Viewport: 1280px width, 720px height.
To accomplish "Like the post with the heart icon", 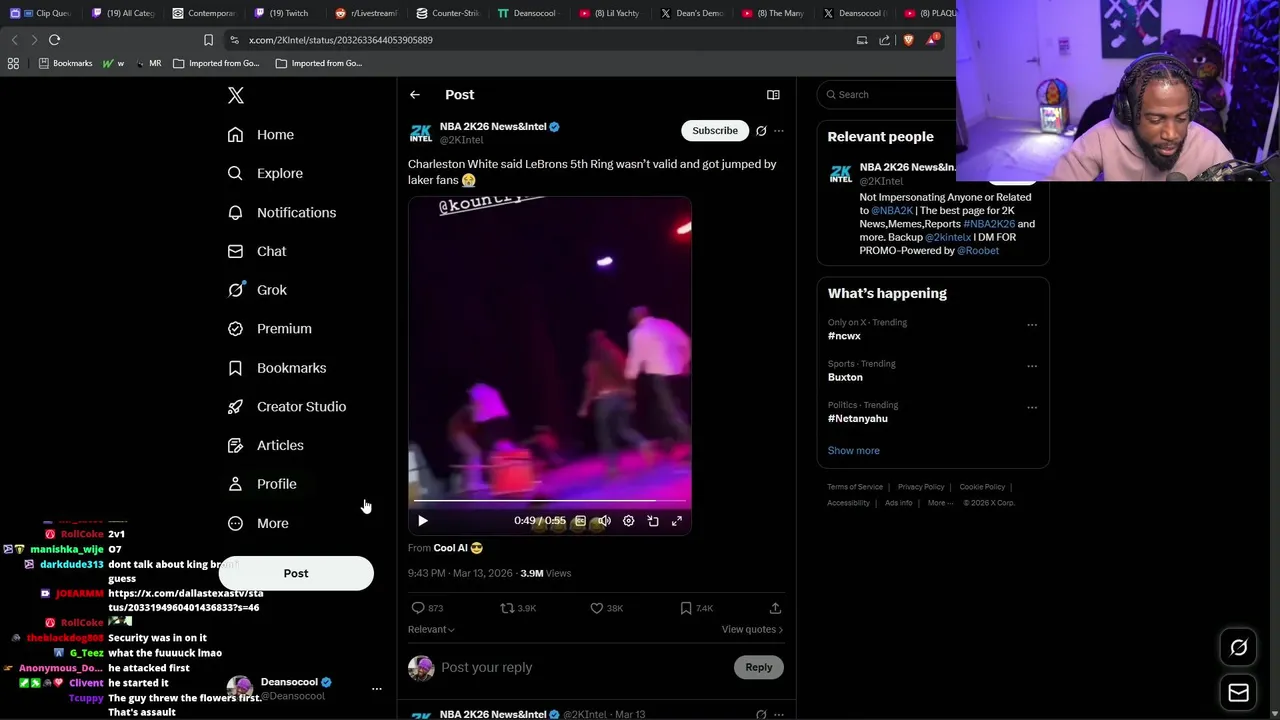I will pyautogui.click(x=606, y=608).
